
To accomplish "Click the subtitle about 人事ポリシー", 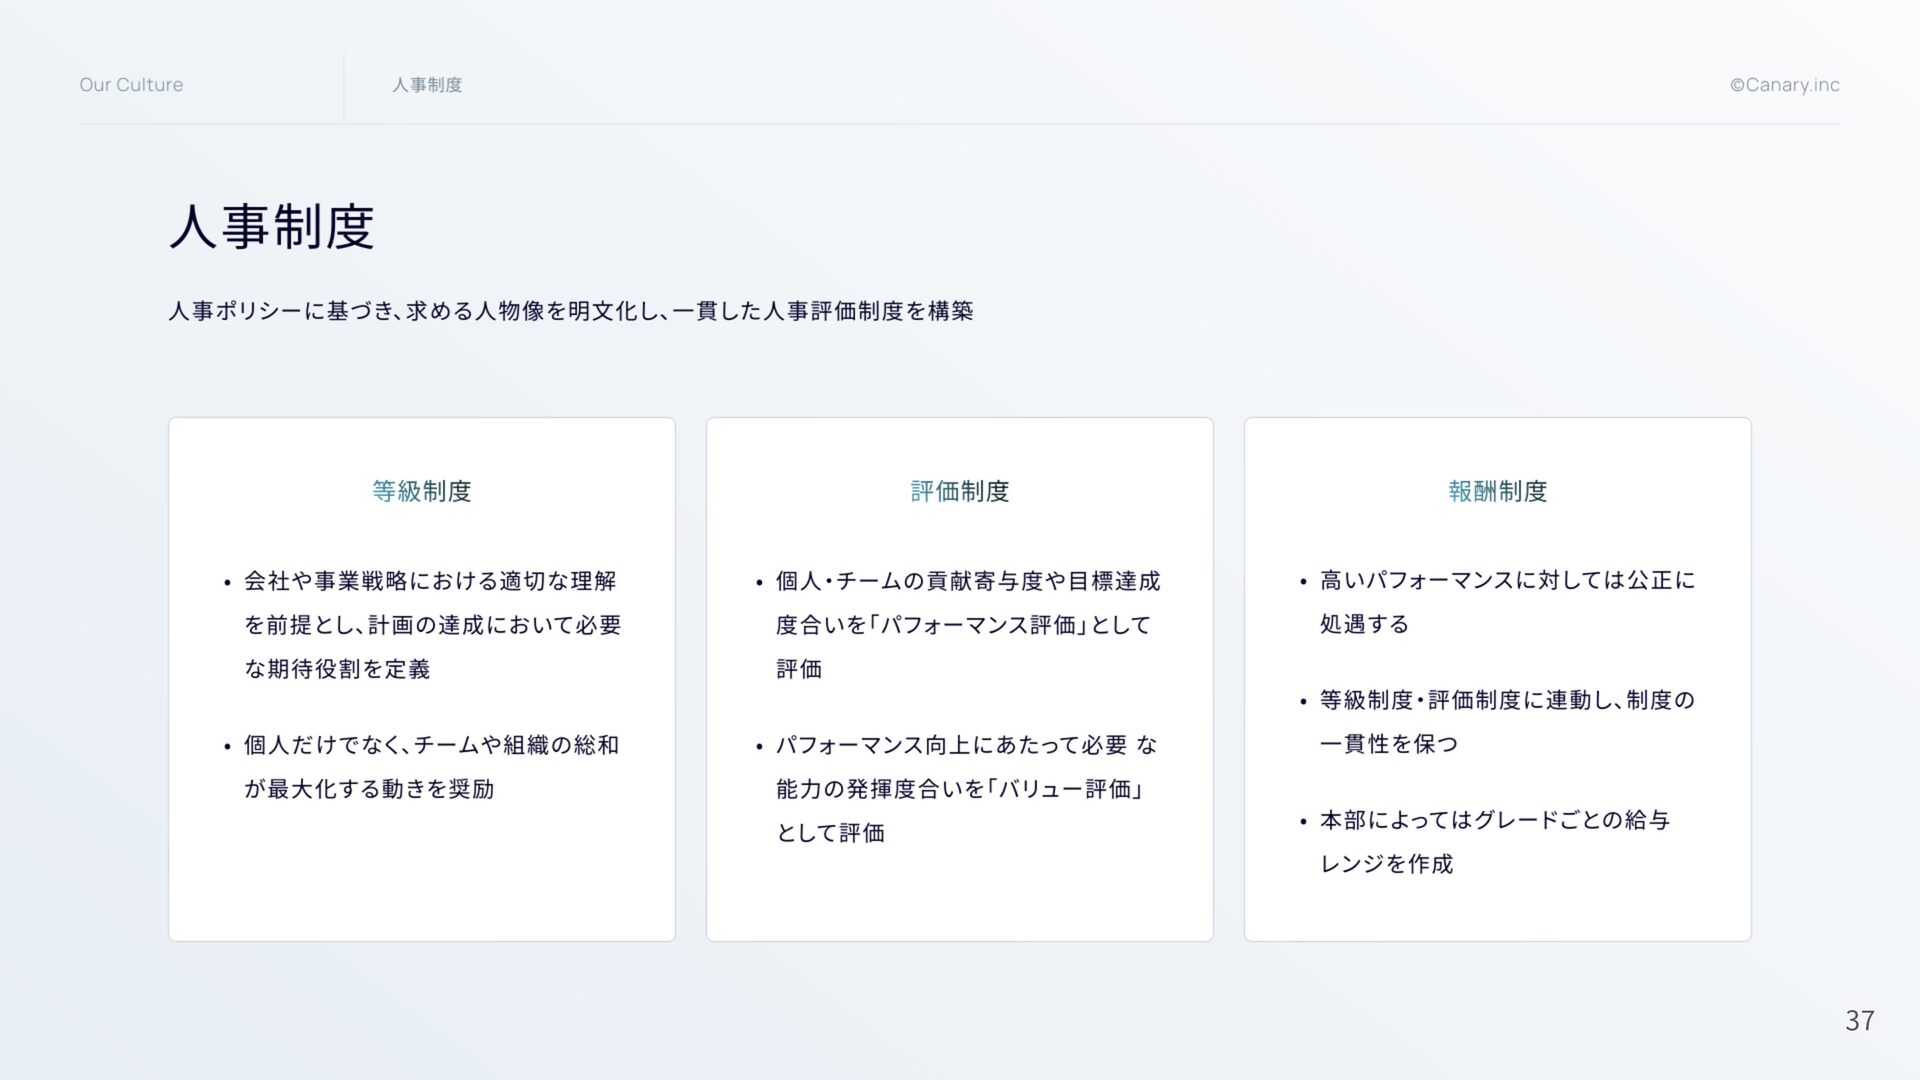I will click(571, 311).
